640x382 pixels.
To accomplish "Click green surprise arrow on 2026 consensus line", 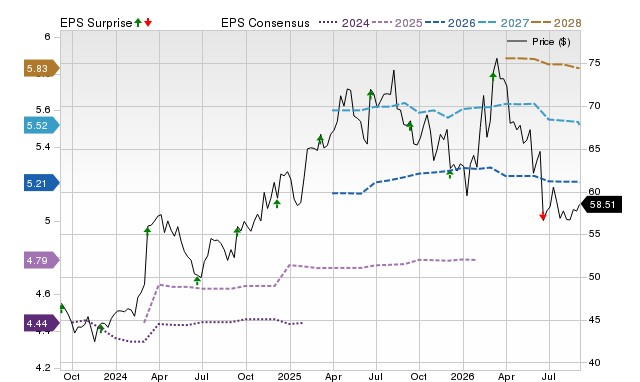I will pyautogui.click(x=450, y=174).
